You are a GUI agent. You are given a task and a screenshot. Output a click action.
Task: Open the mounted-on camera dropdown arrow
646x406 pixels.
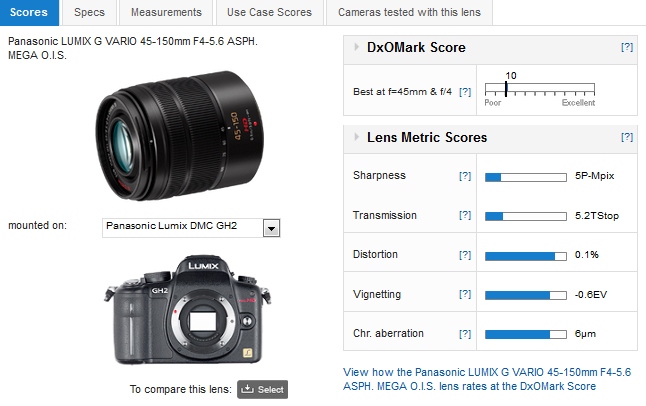[272, 228]
